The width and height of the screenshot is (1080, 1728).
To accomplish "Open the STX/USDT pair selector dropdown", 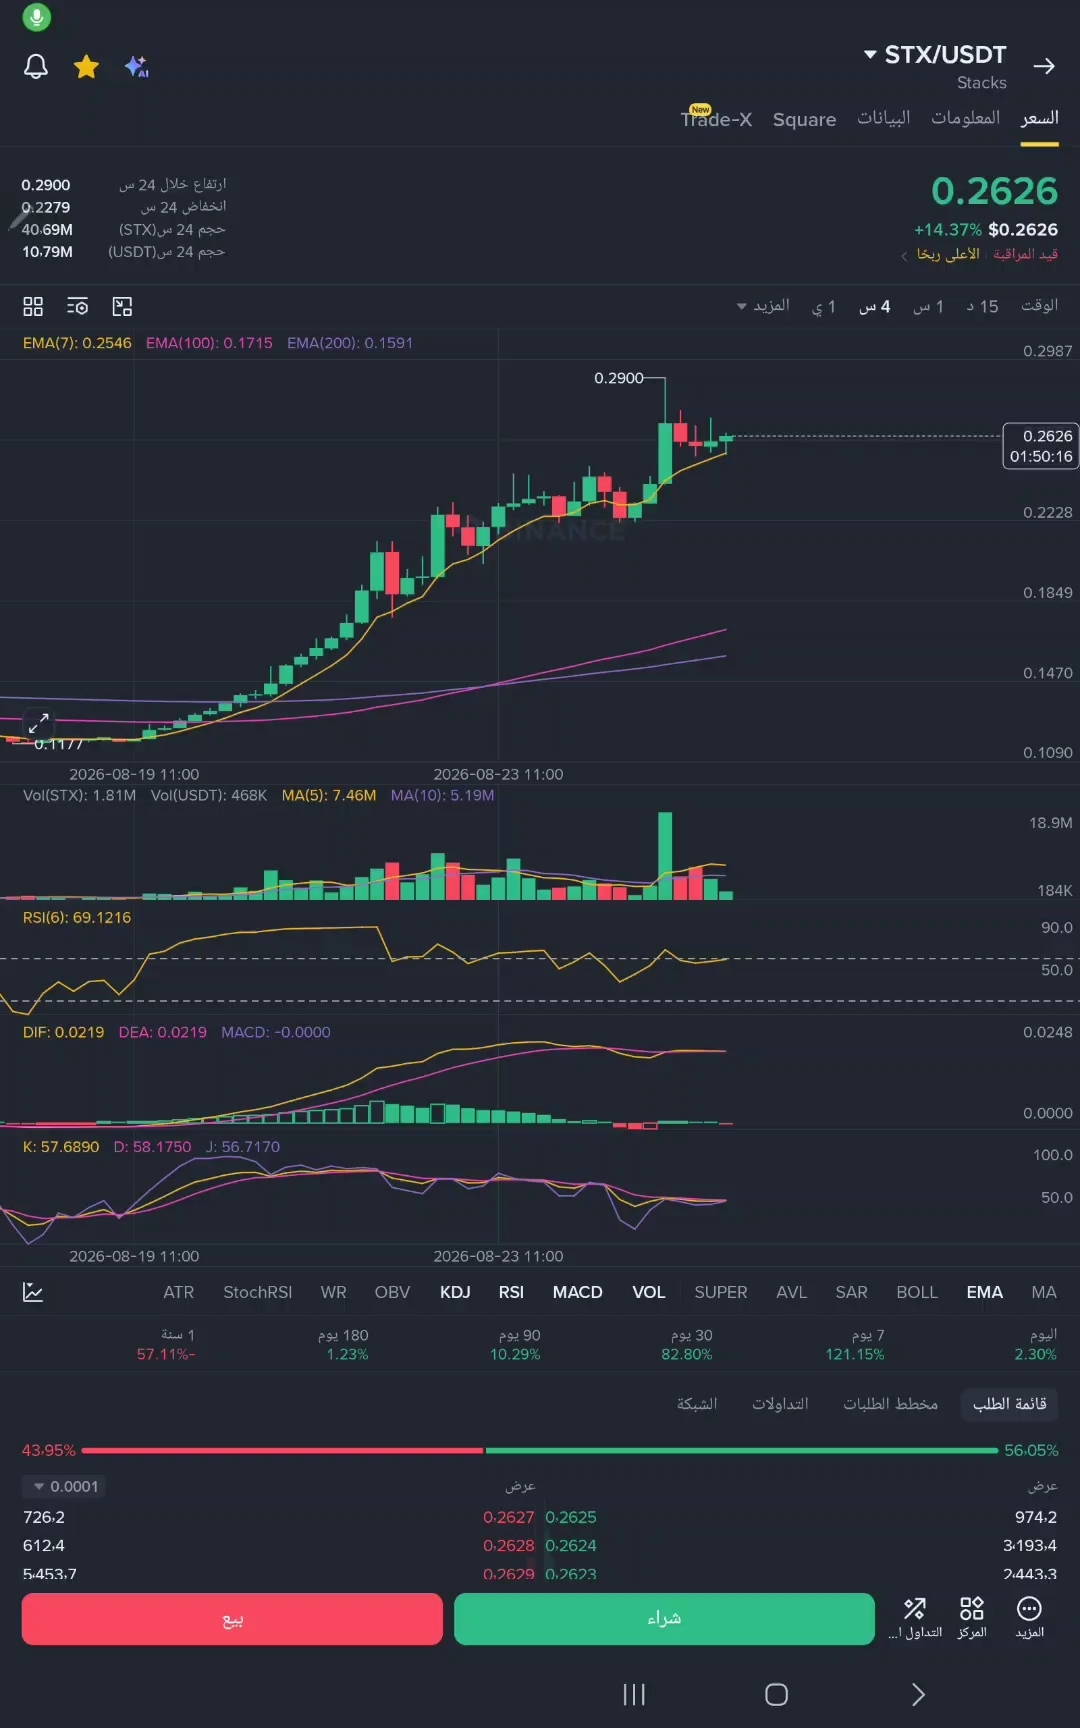I will [935, 54].
